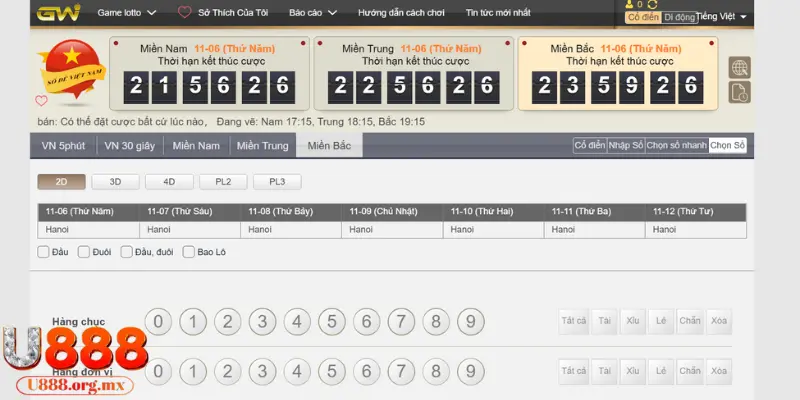This screenshot has width=800, height=400.
Task: Click Tất cả in Hàng chục row
Action: 573,321
